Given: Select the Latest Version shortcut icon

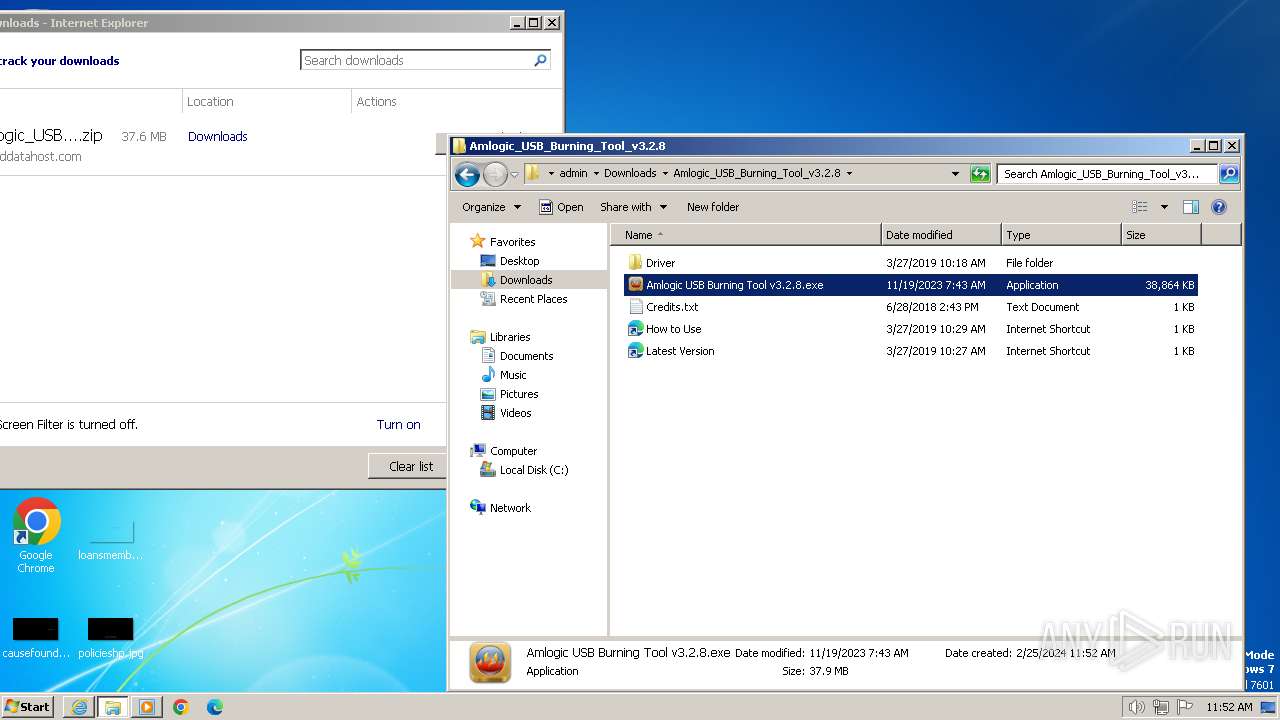Looking at the screenshot, I should pos(635,351).
